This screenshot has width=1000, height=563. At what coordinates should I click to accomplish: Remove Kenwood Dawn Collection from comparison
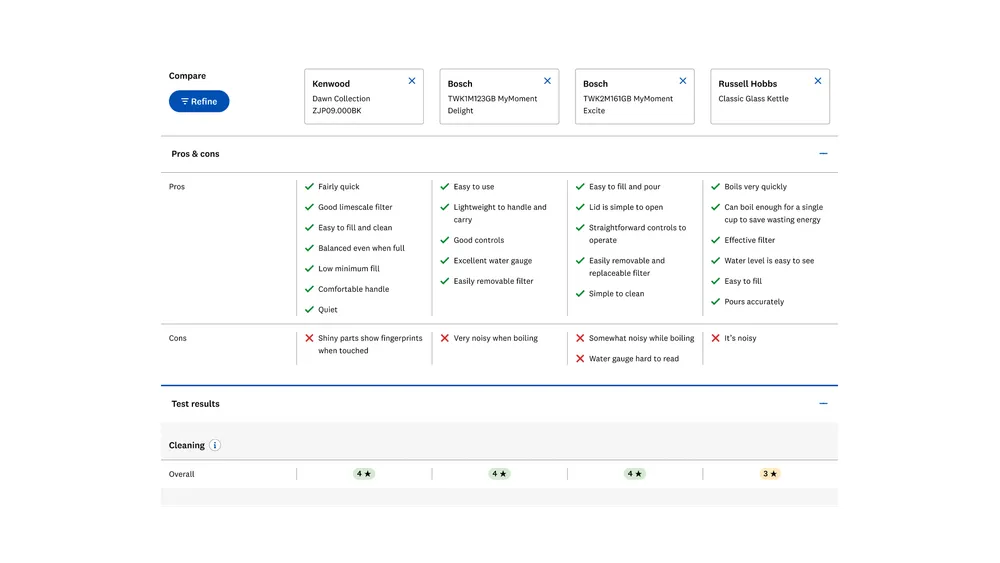coord(412,81)
